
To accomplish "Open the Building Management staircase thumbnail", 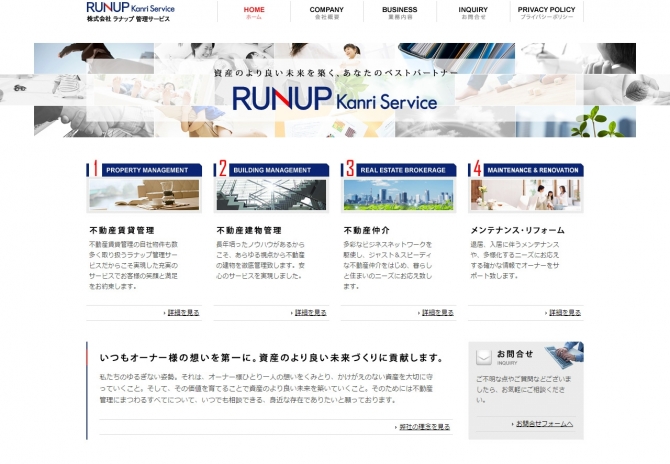I will tap(271, 195).
